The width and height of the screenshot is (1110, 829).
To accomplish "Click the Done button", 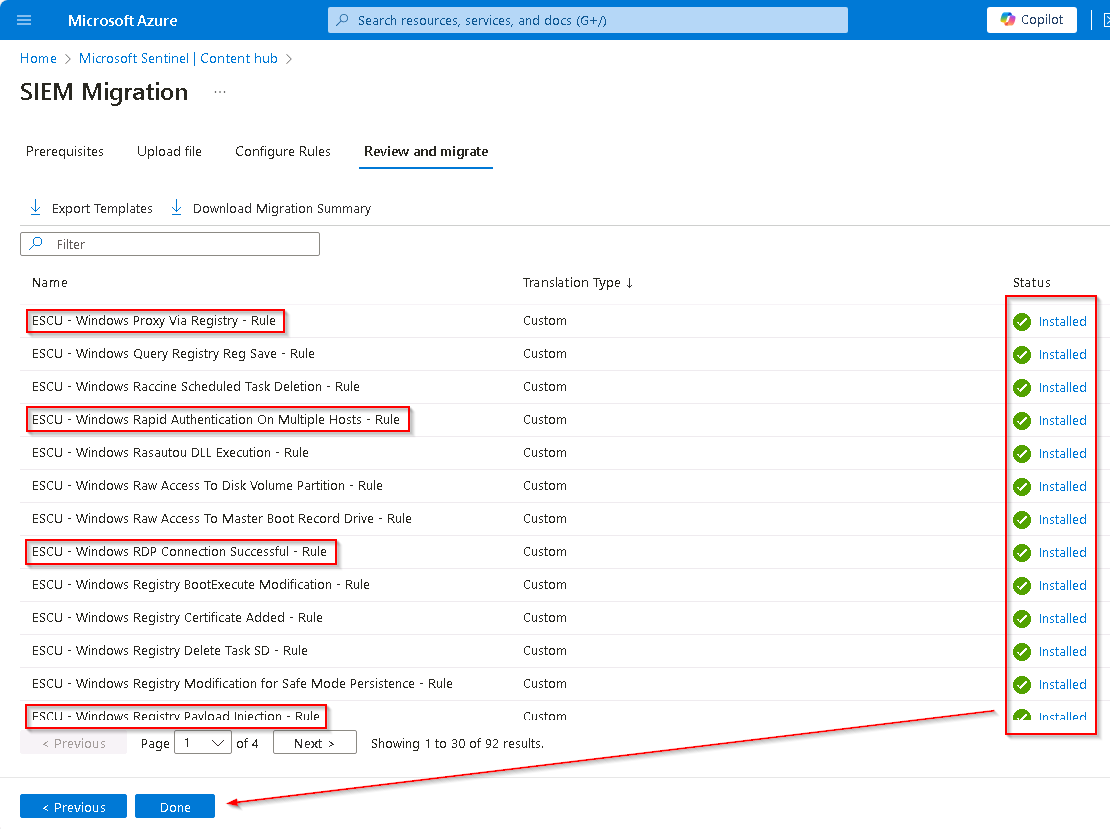I will (175, 807).
